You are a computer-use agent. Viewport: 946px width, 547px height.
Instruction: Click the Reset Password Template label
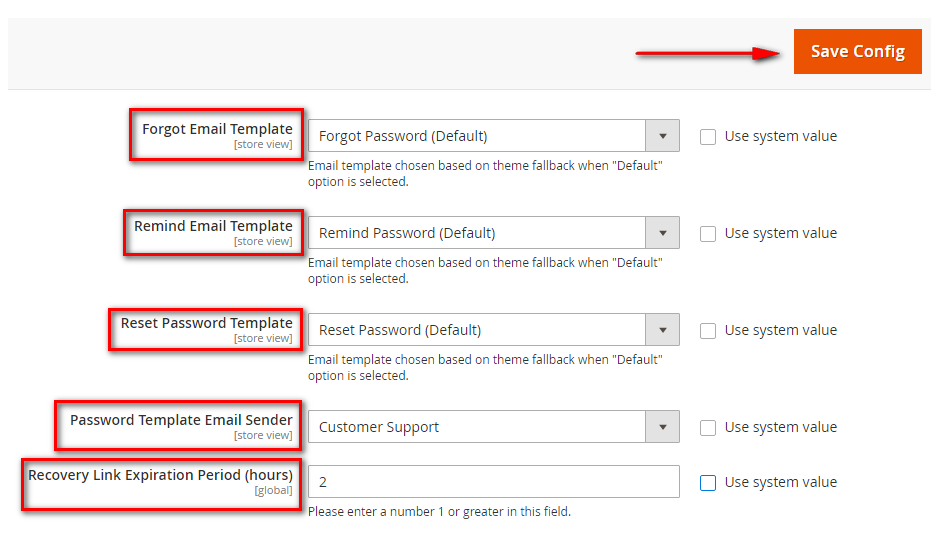pos(206,323)
